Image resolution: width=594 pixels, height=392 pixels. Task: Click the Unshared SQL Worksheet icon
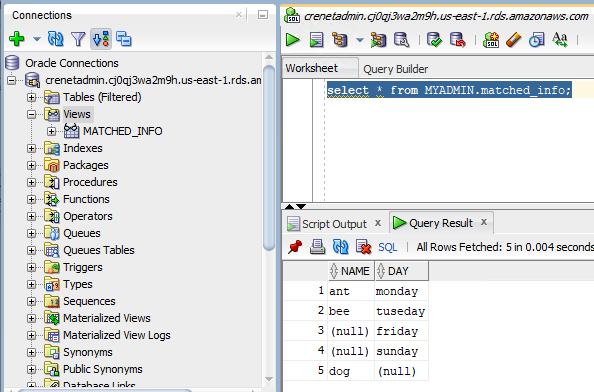point(491,39)
